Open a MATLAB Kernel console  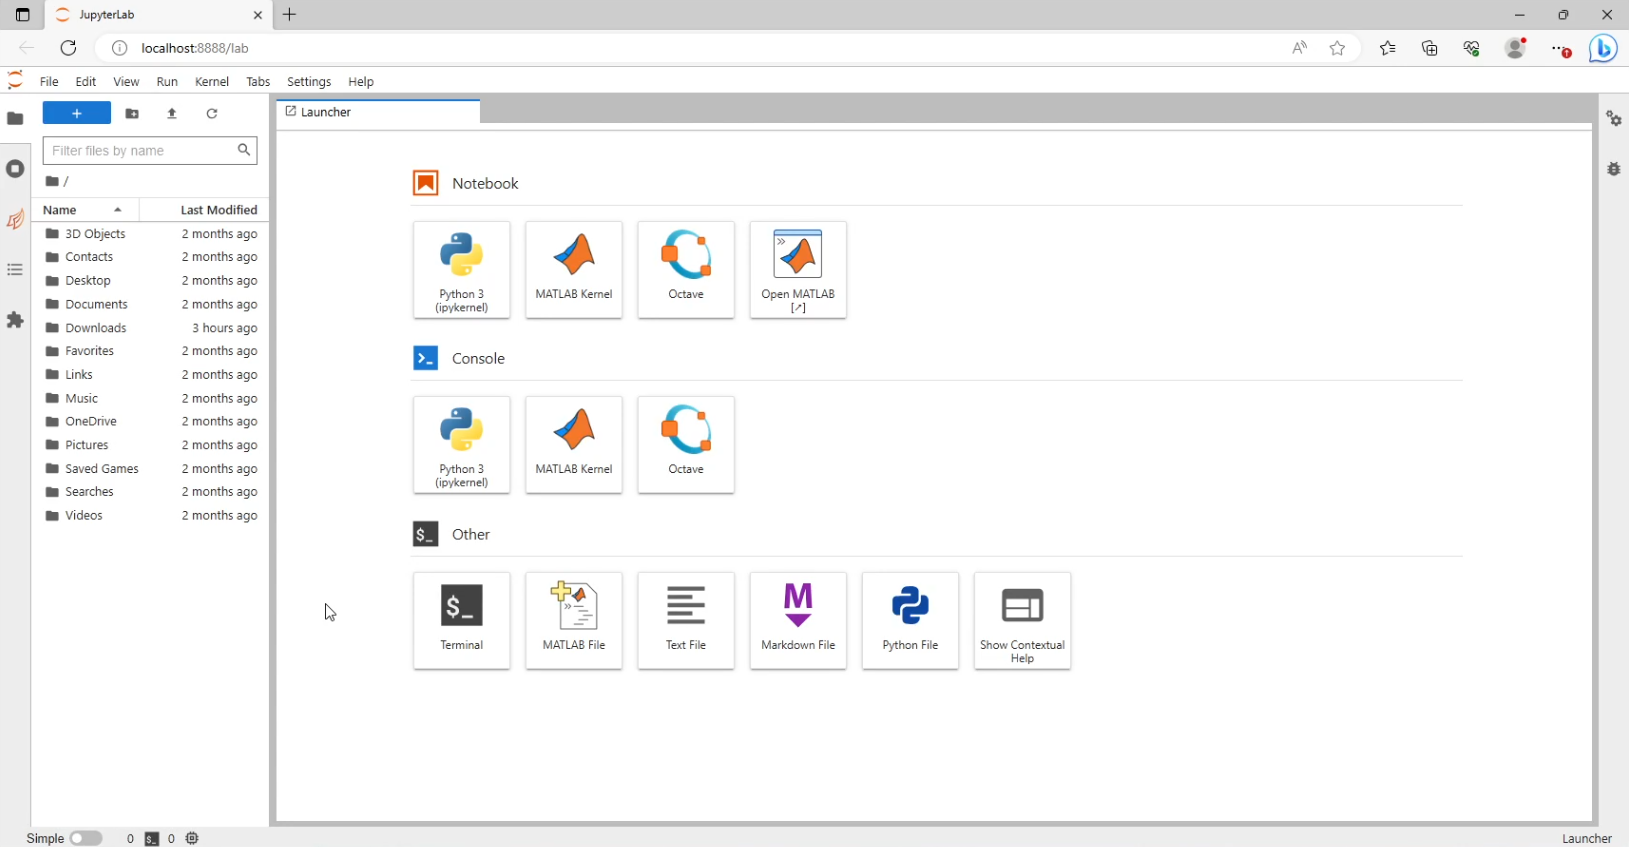click(574, 445)
